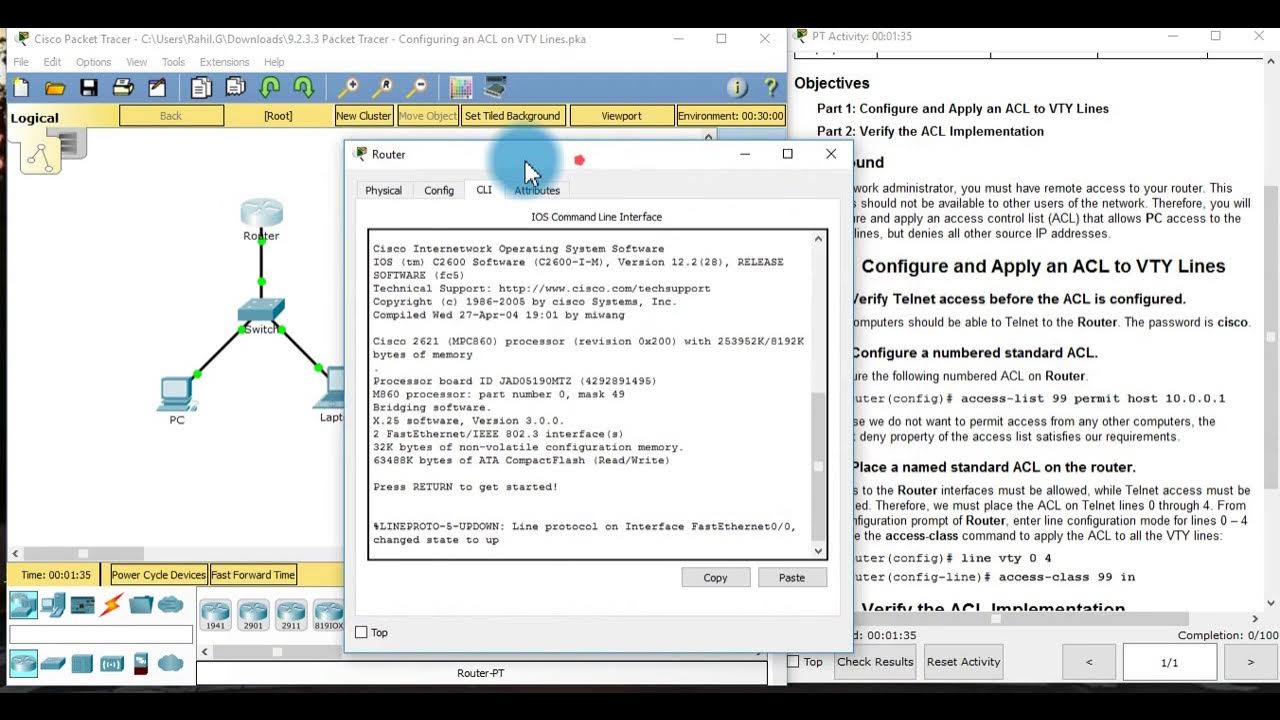This screenshot has width=1280, height=720.
Task: Click the Reset Activity button
Action: [964, 661]
